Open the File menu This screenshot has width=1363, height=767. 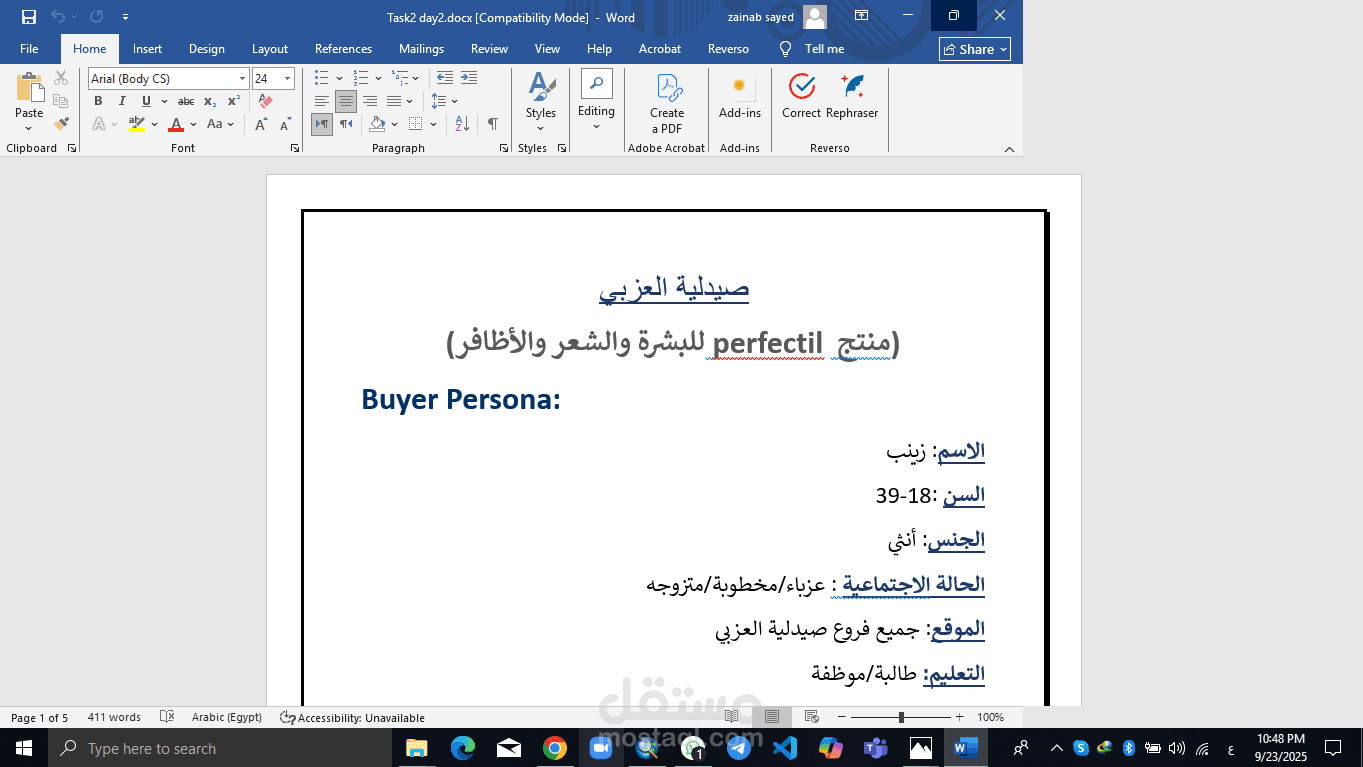pyautogui.click(x=29, y=49)
